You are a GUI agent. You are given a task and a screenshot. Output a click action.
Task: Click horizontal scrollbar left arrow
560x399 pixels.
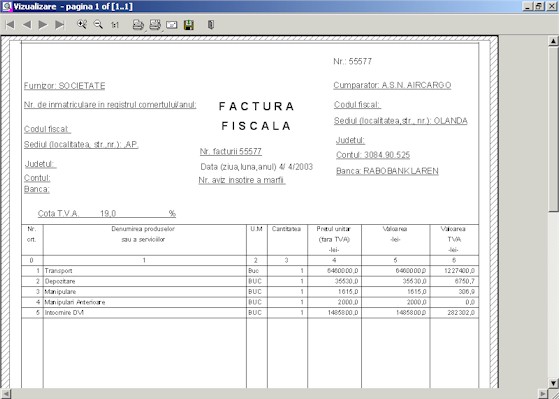coord(6,394)
